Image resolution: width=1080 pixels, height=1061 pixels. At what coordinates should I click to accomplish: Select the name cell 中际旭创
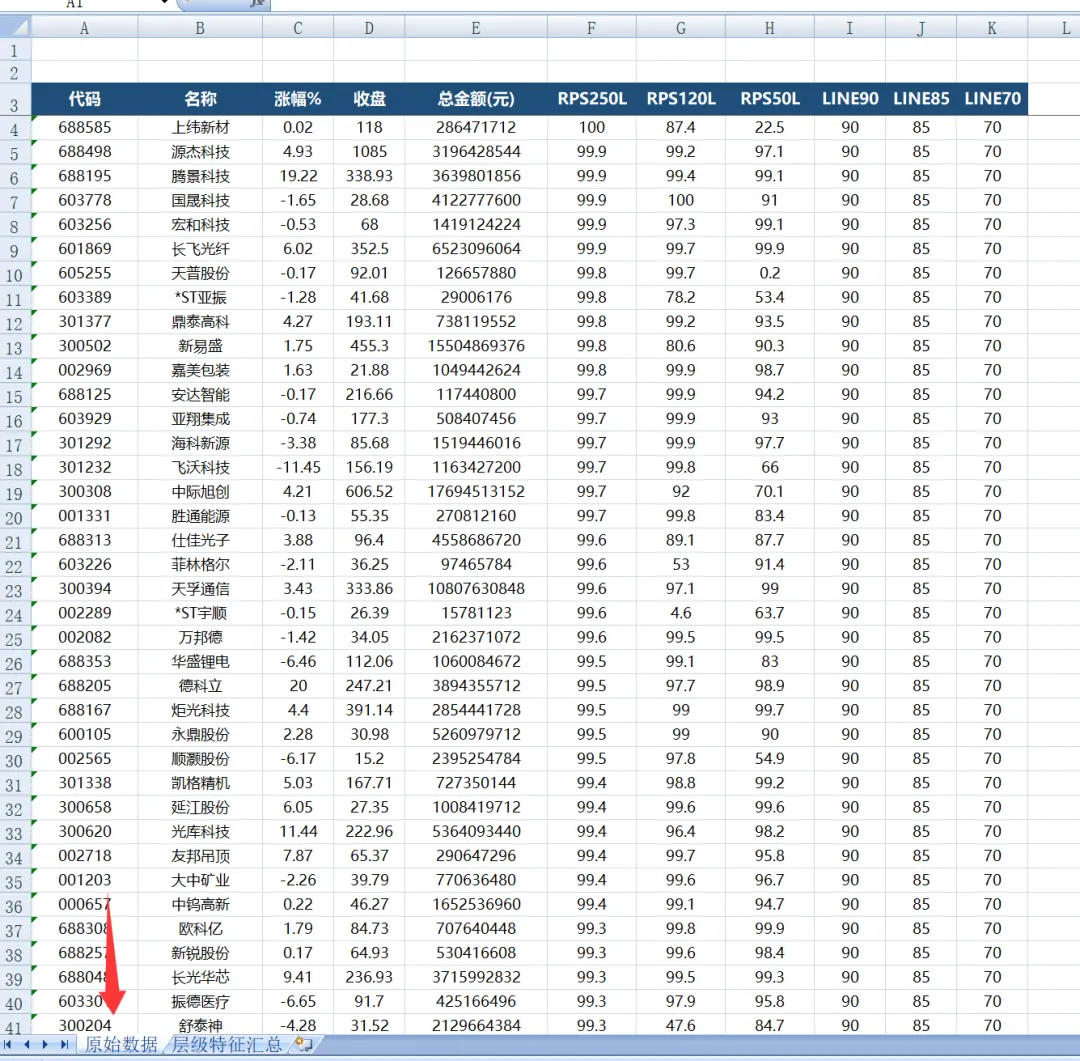tap(200, 492)
